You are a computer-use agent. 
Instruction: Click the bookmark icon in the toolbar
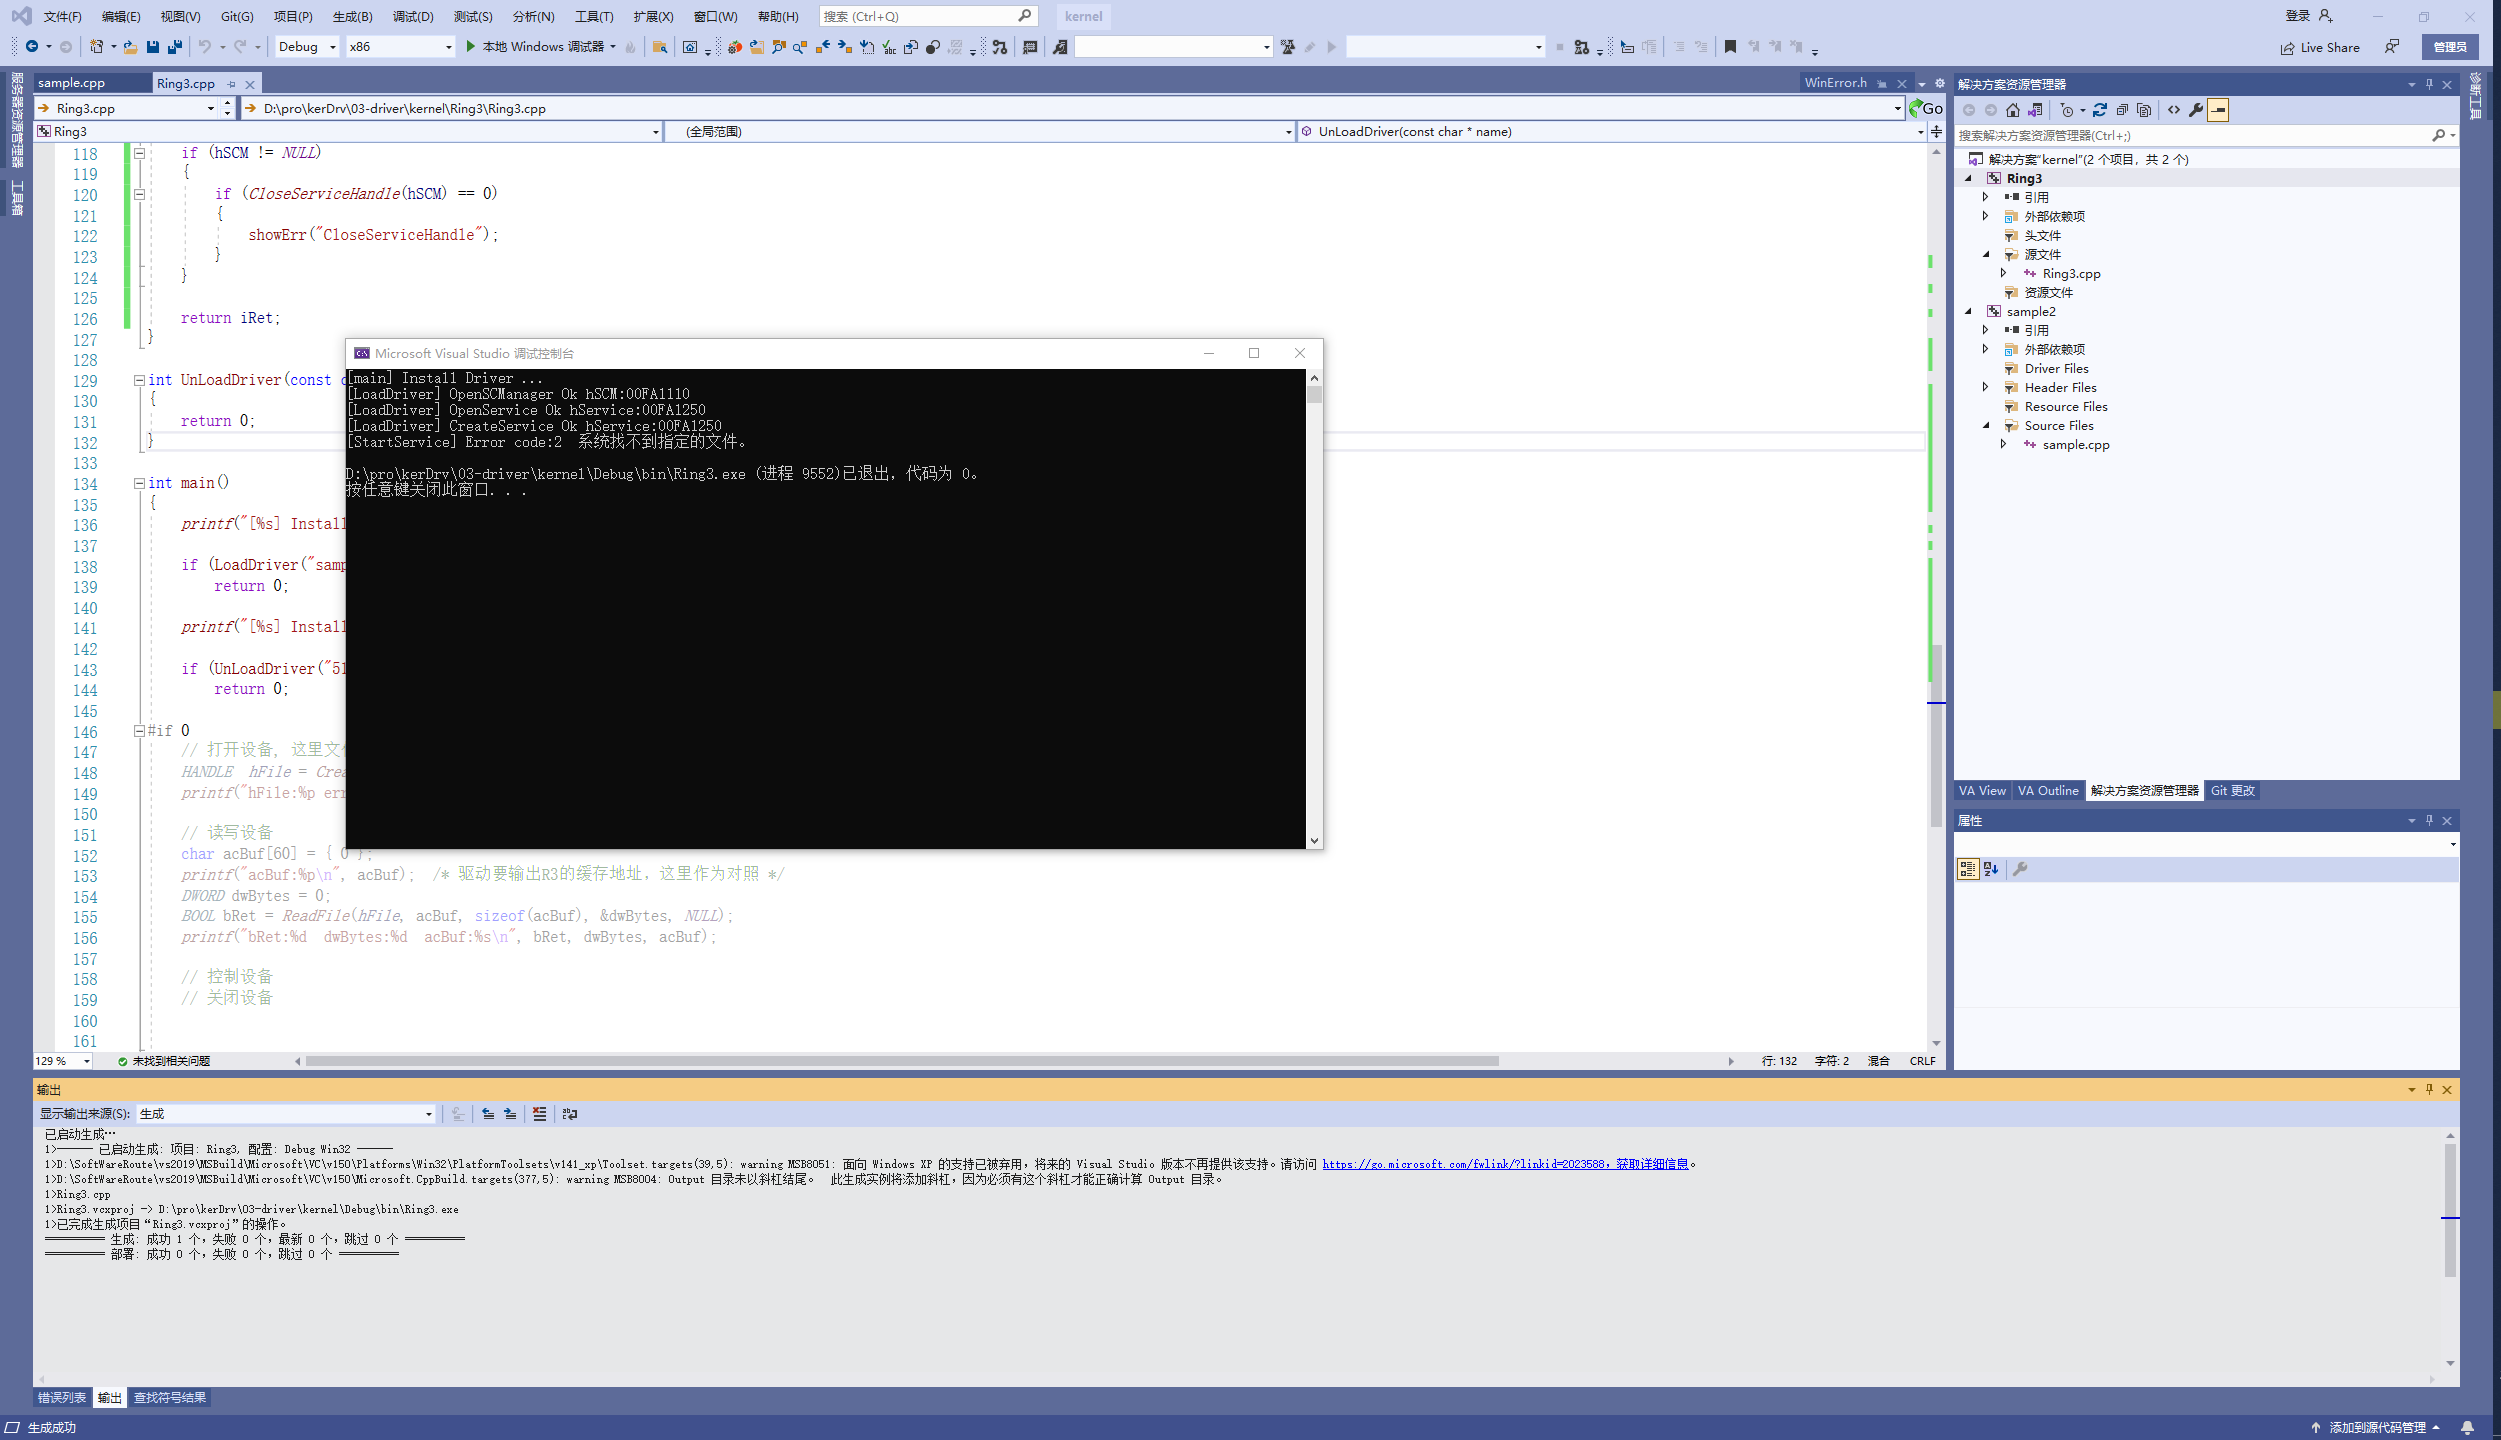pos(1730,46)
